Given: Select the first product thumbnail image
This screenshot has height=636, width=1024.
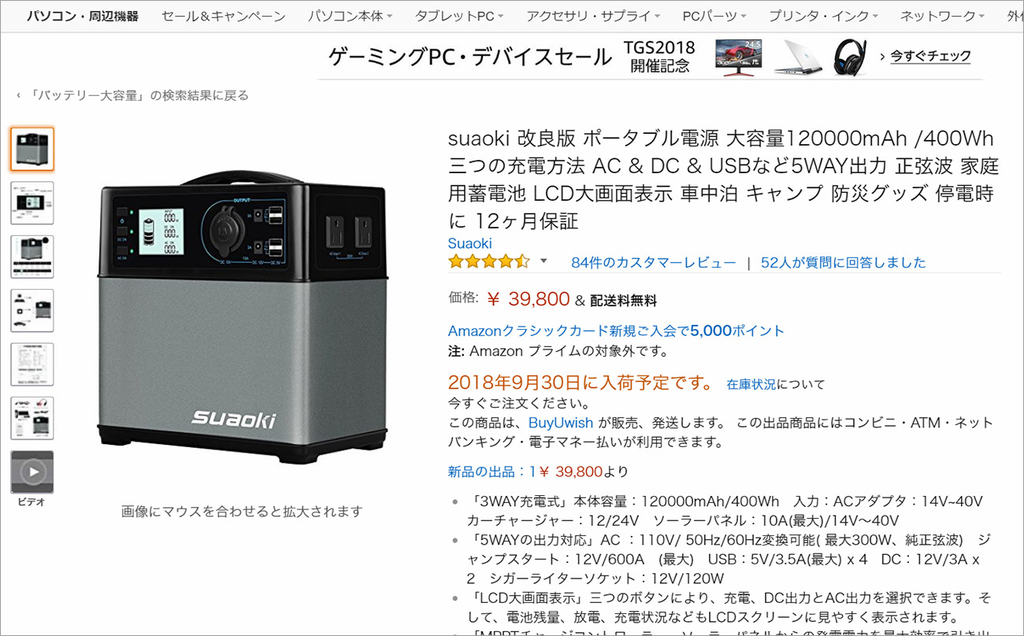Looking at the screenshot, I should click(32, 150).
